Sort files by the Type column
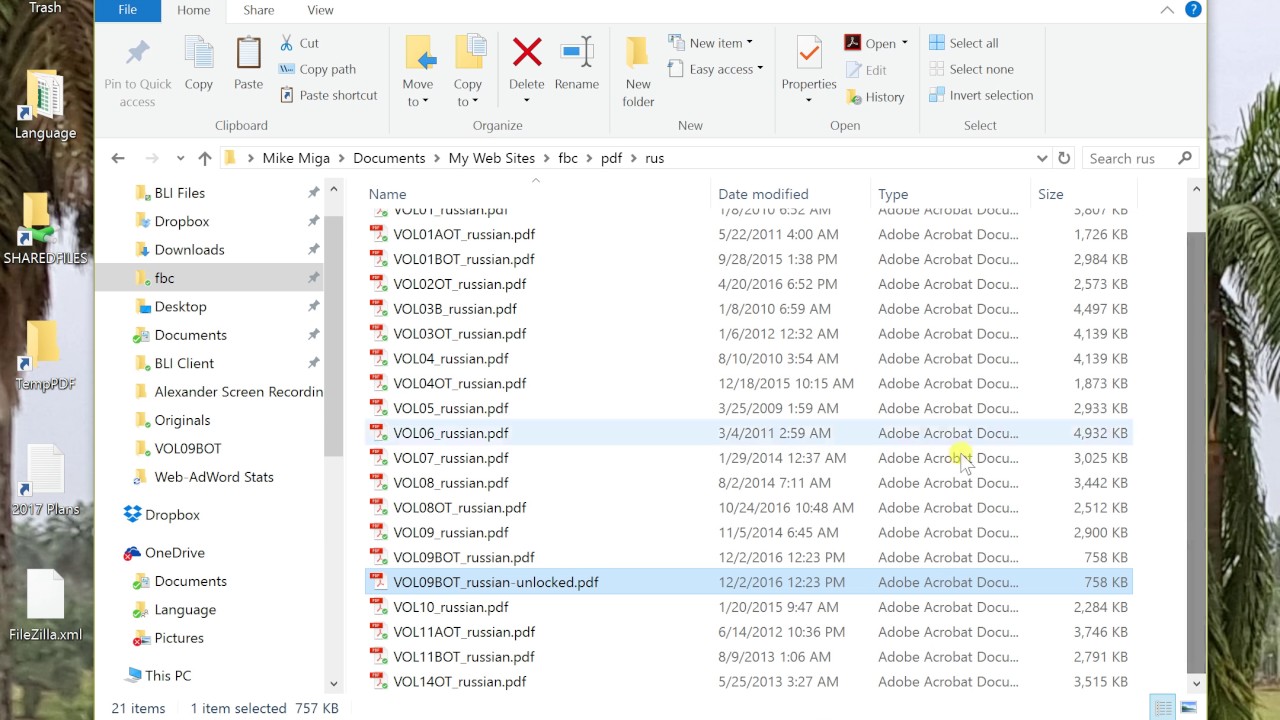Image resolution: width=1280 pixels, height=720 pixels. click(893, 194)
